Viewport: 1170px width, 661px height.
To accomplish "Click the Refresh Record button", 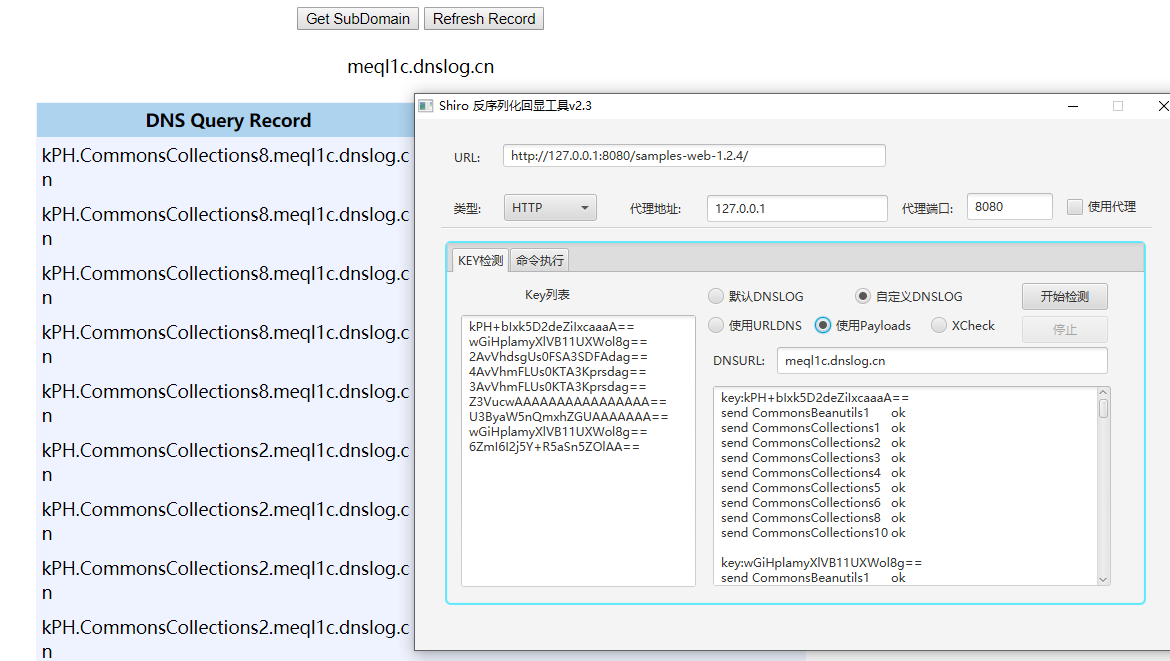I will (484, 19).
